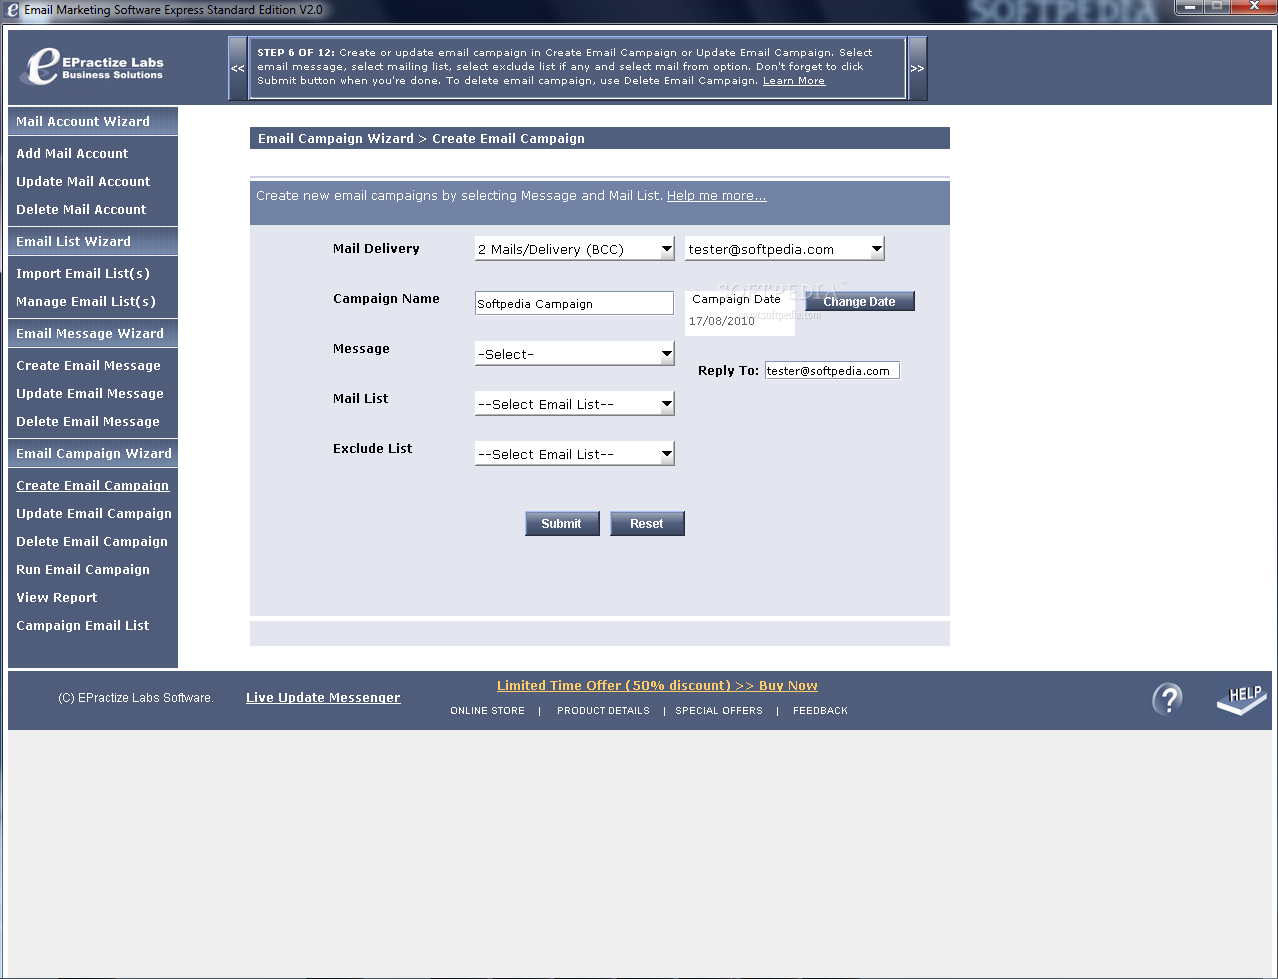
Task: Click the (C) EPractize Labs Software text
Action: tap(136, 698)
